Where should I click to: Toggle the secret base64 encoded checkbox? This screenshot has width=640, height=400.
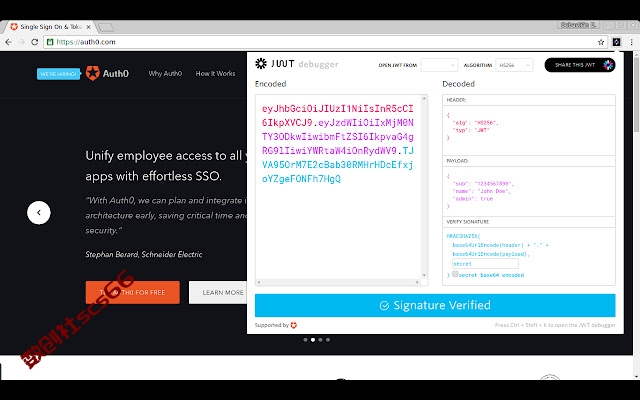point(455,274)
